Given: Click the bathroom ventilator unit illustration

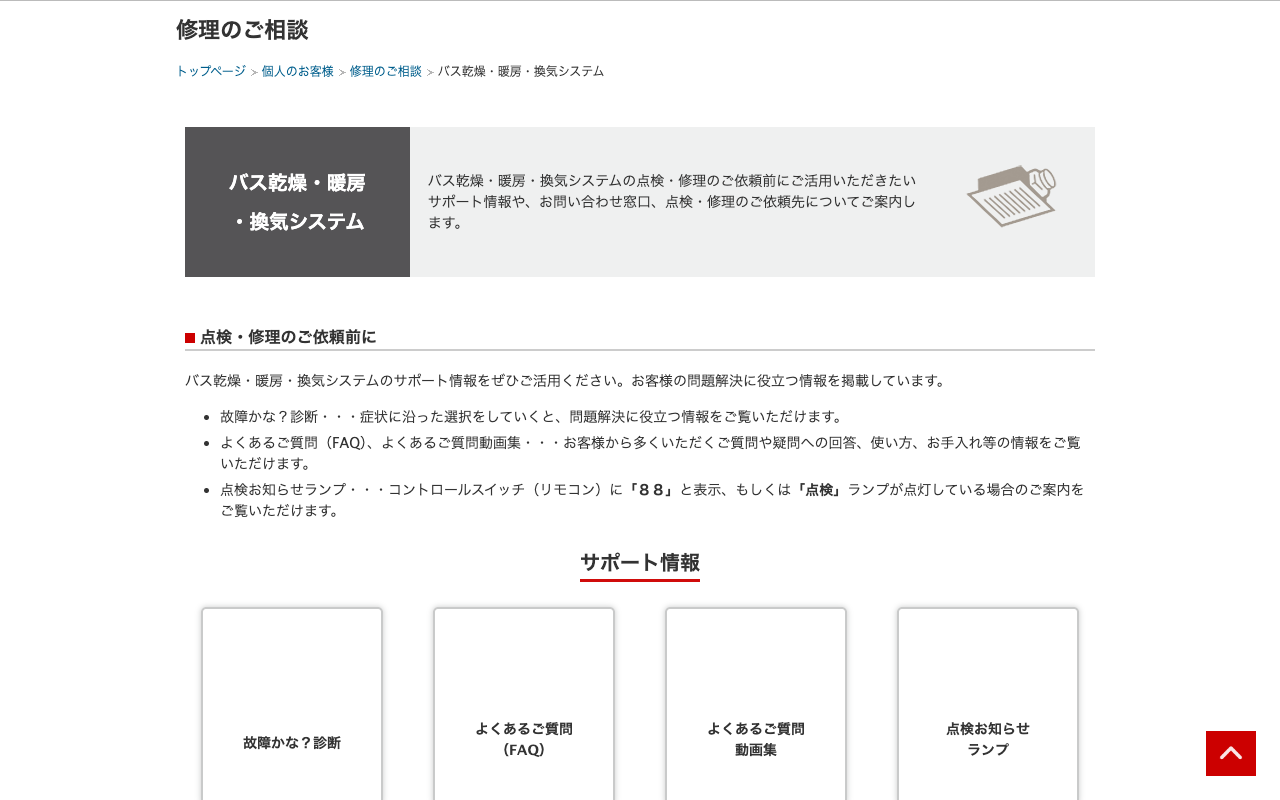Looking at the screenshot, I should 1011,195.
